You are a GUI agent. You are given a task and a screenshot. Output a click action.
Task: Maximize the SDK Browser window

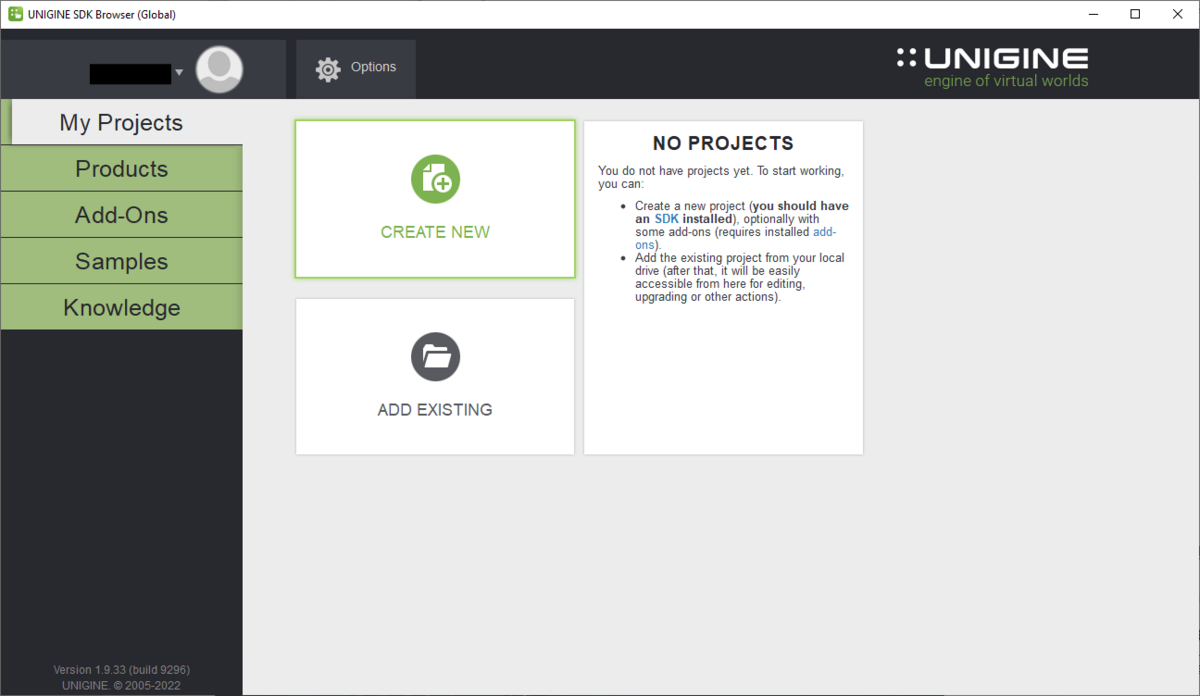click(1135, 14)
